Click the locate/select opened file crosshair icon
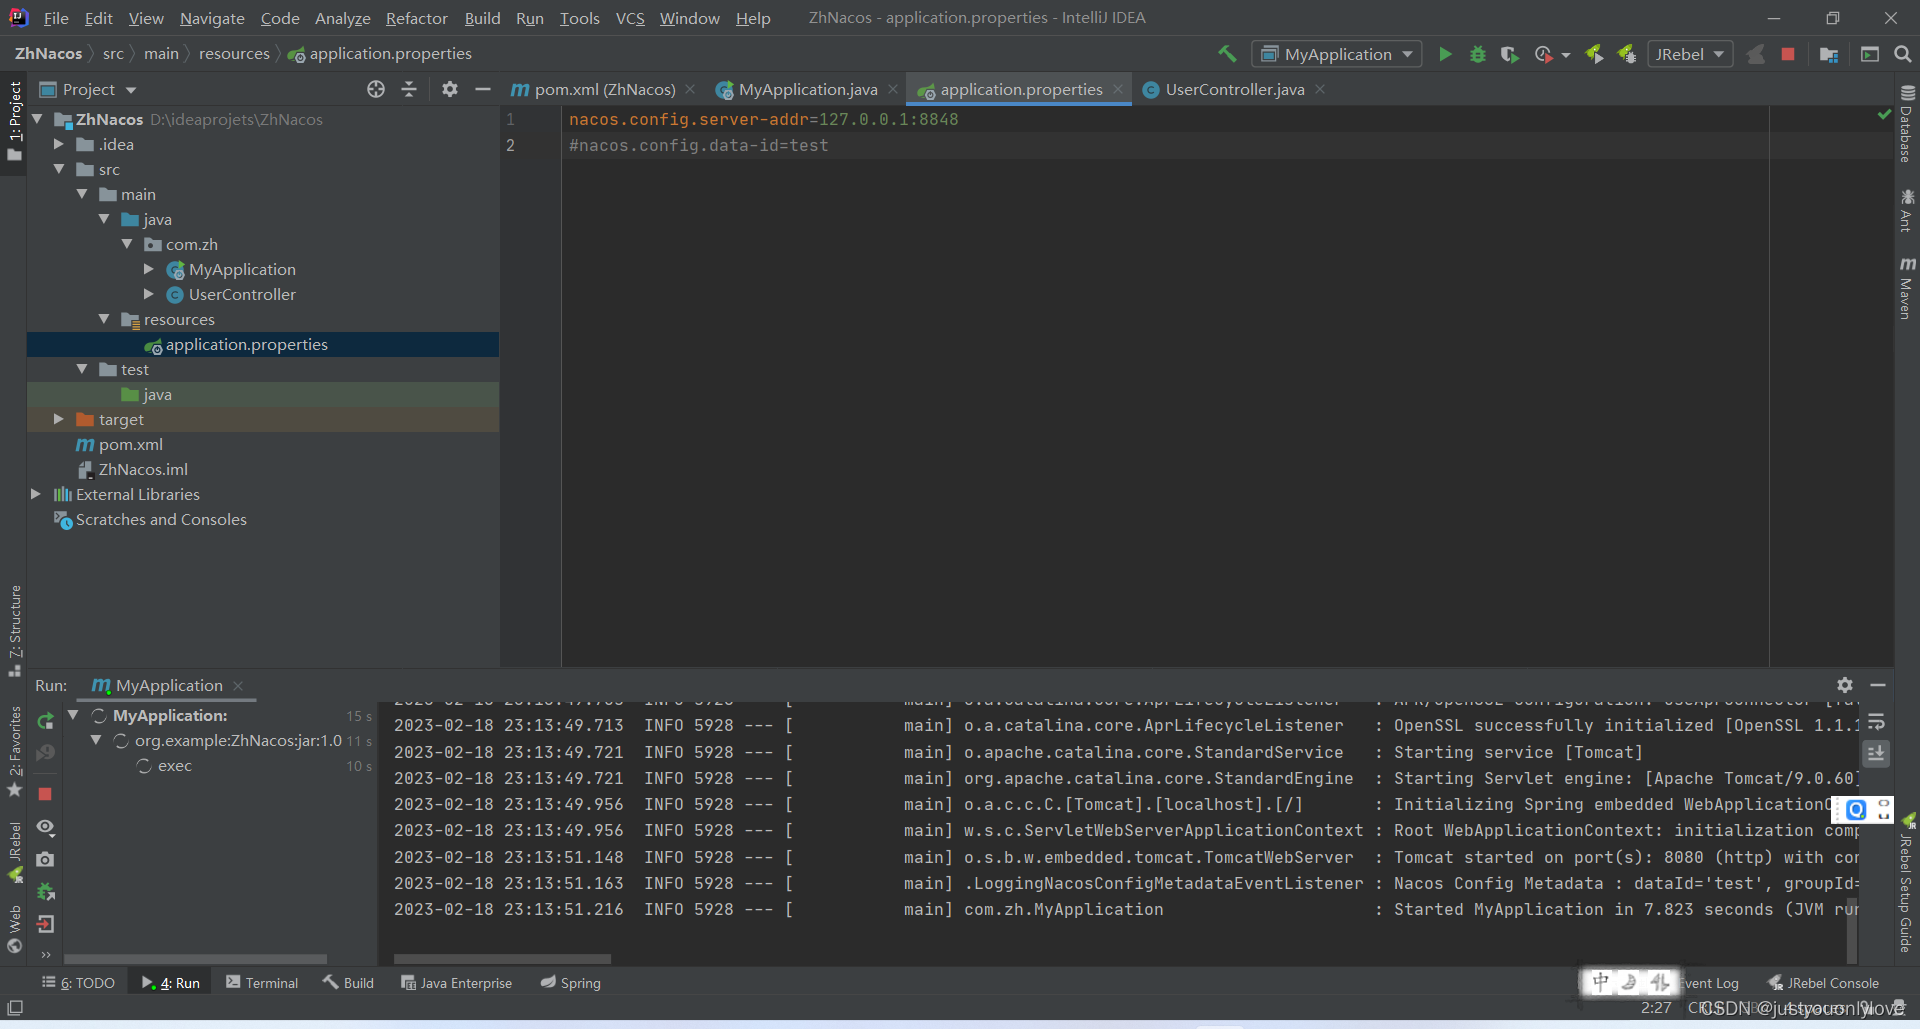Screen dimensions: 1920x1029 pyautogui.click(x=376, y=89)
